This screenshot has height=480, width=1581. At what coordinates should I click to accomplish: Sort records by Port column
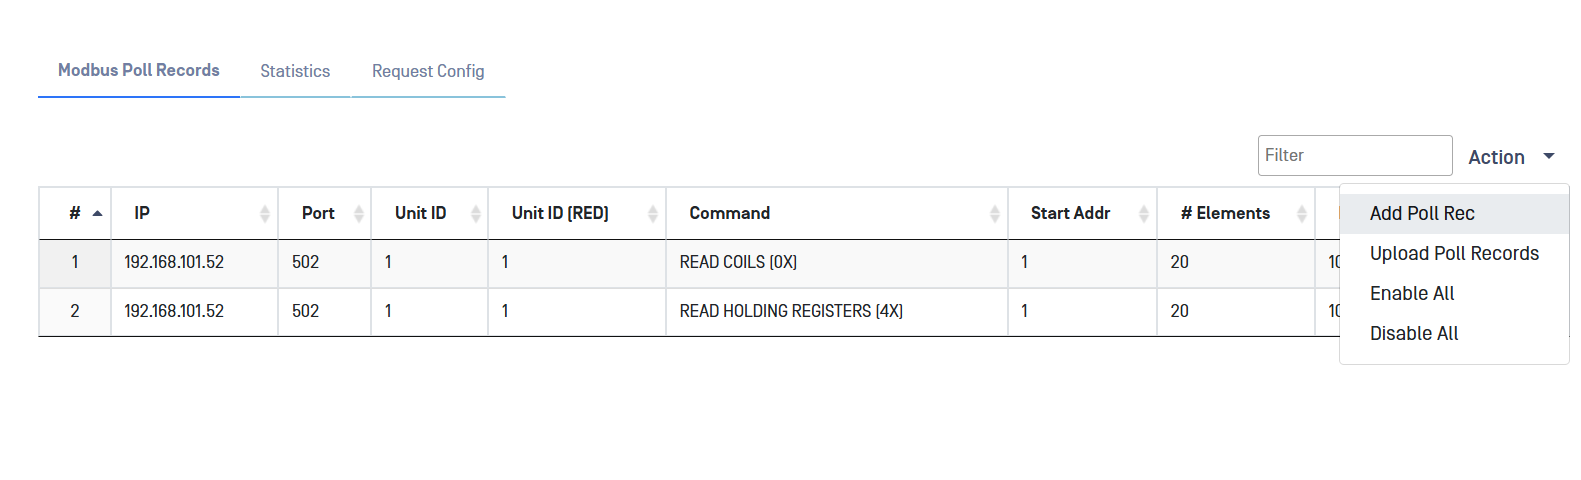(358, 213)
